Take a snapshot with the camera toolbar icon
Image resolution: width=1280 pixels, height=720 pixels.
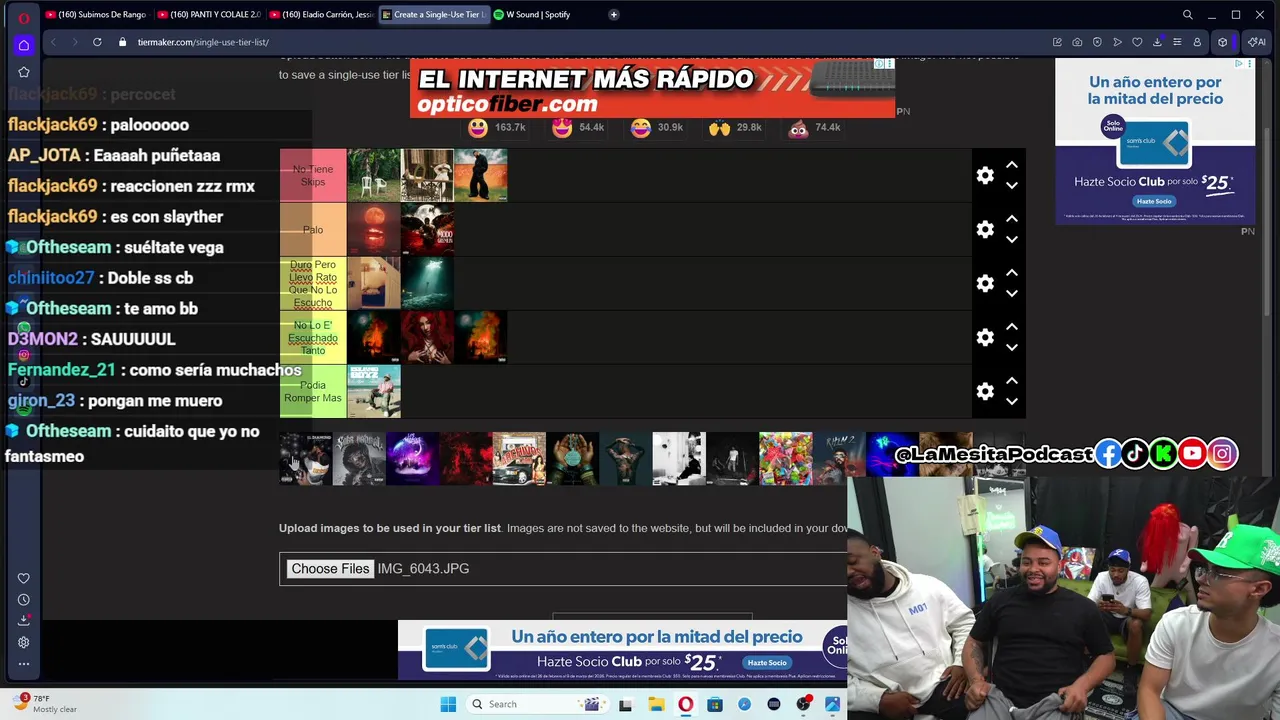point(1077,42)
